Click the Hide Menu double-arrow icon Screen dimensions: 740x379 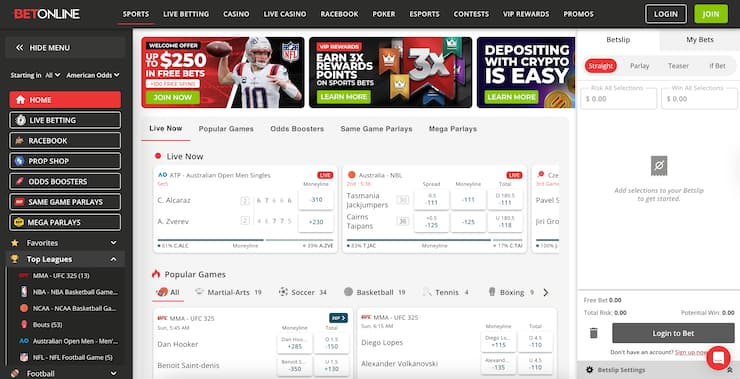point(19,48)
